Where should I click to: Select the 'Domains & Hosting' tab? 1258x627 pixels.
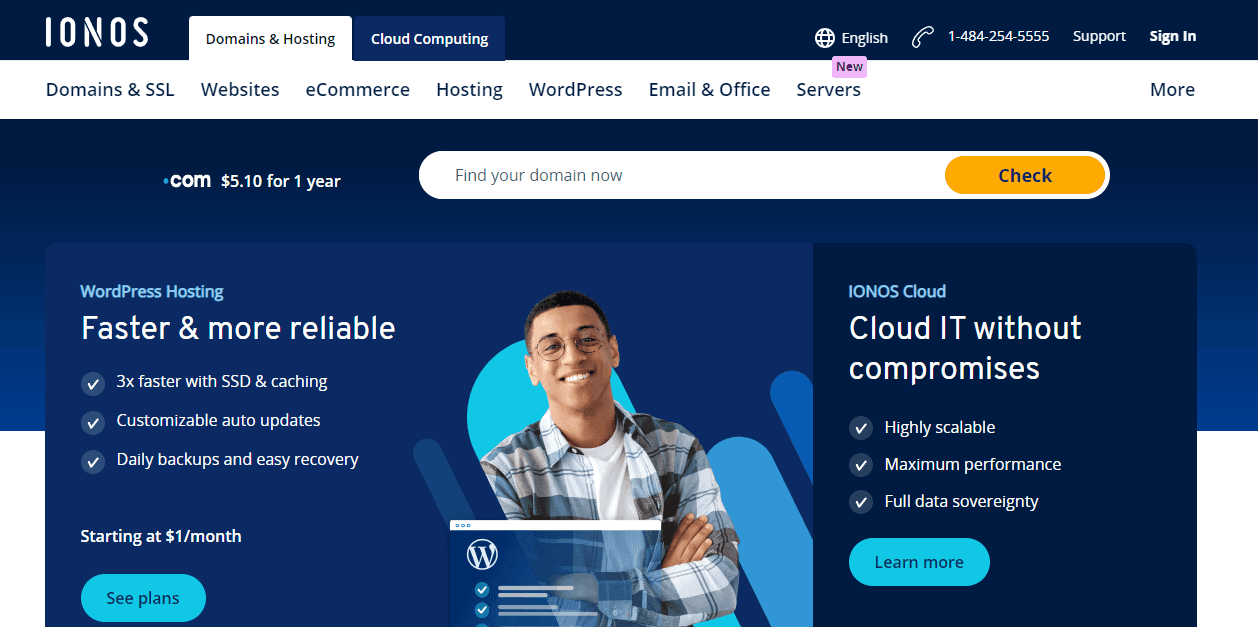point(269,38)
